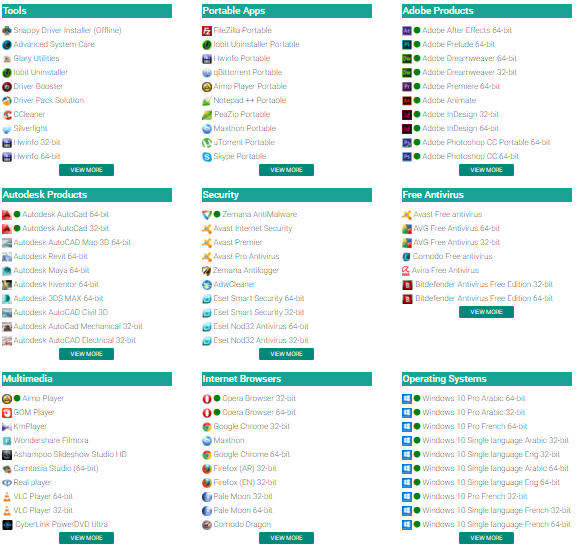
Task: Click the Skype Portable icon
Action: point(207,157)
